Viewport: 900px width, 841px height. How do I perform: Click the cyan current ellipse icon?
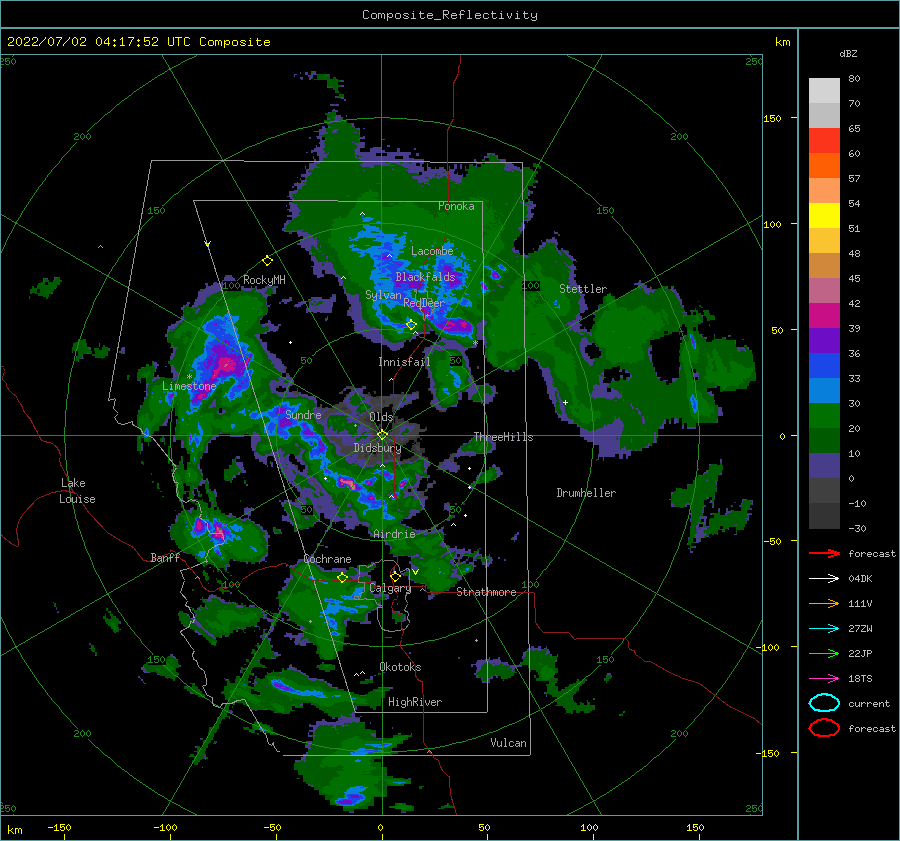pos(824,703)
